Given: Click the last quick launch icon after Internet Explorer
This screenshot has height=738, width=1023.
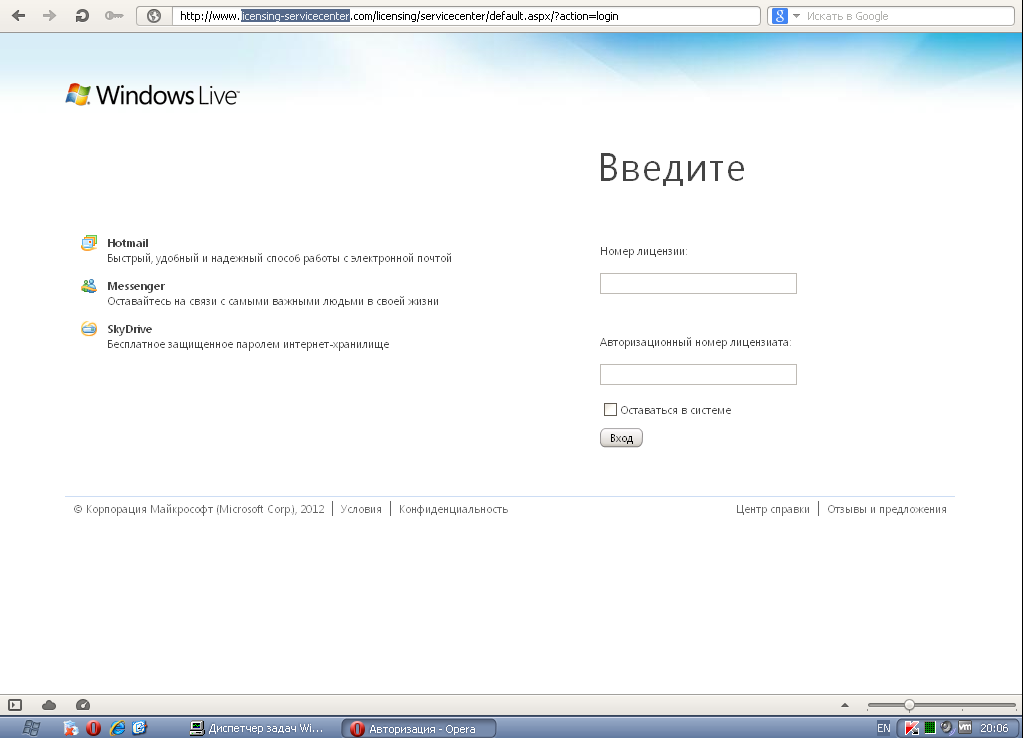Looking at the screenshot, I should (140, 728).
